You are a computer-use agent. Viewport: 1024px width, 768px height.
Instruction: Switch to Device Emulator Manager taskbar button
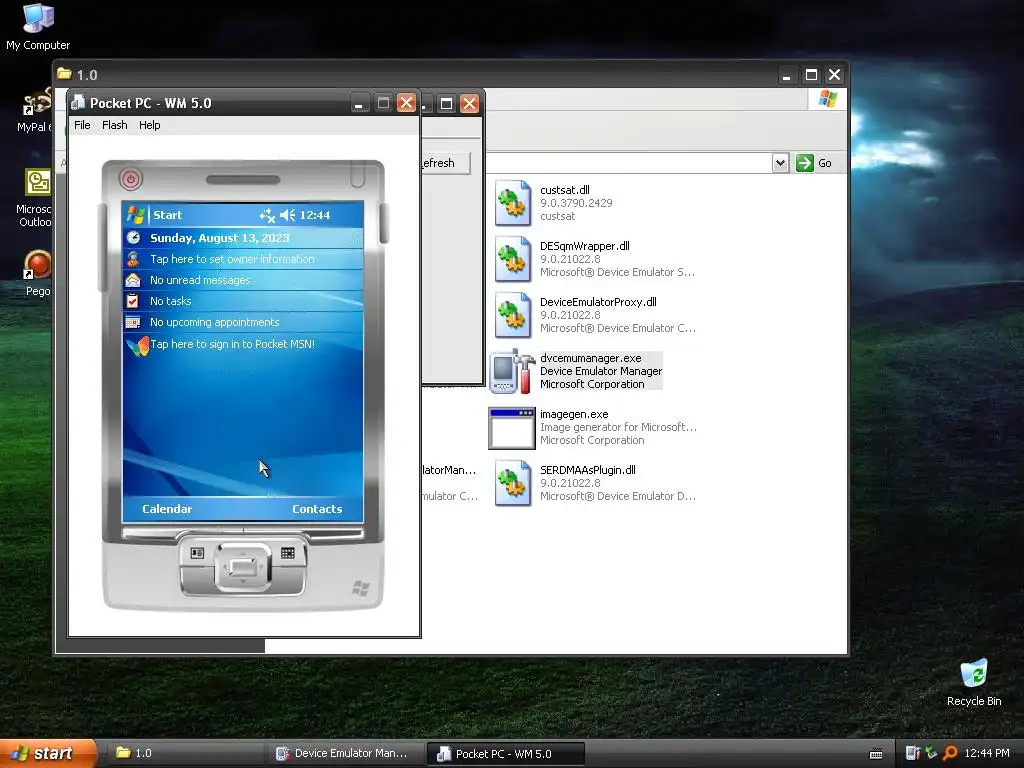coord(345,753)
